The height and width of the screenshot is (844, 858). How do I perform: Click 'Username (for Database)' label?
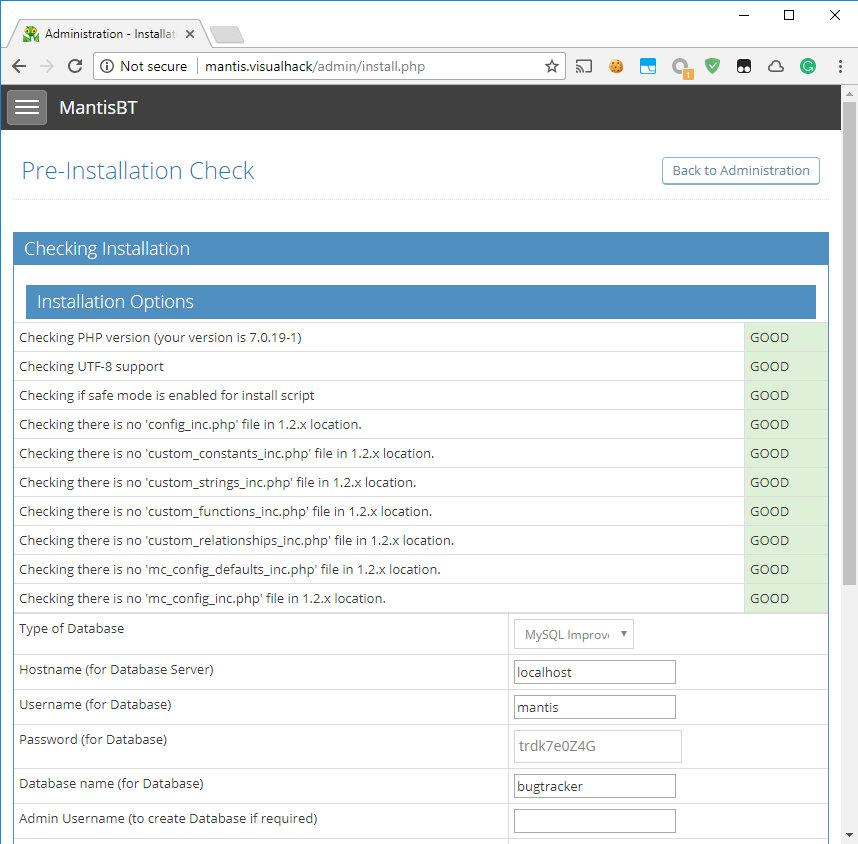pyautogui.click(x=95, y=704)
